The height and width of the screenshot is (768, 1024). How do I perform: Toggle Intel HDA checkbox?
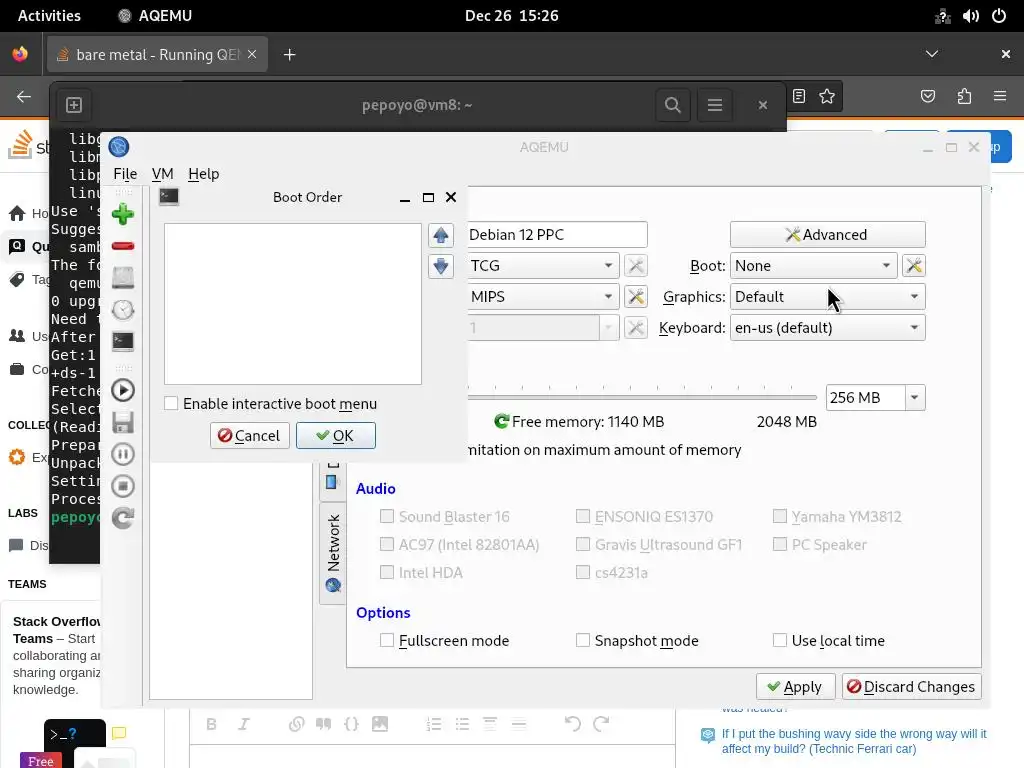point(387,573)
